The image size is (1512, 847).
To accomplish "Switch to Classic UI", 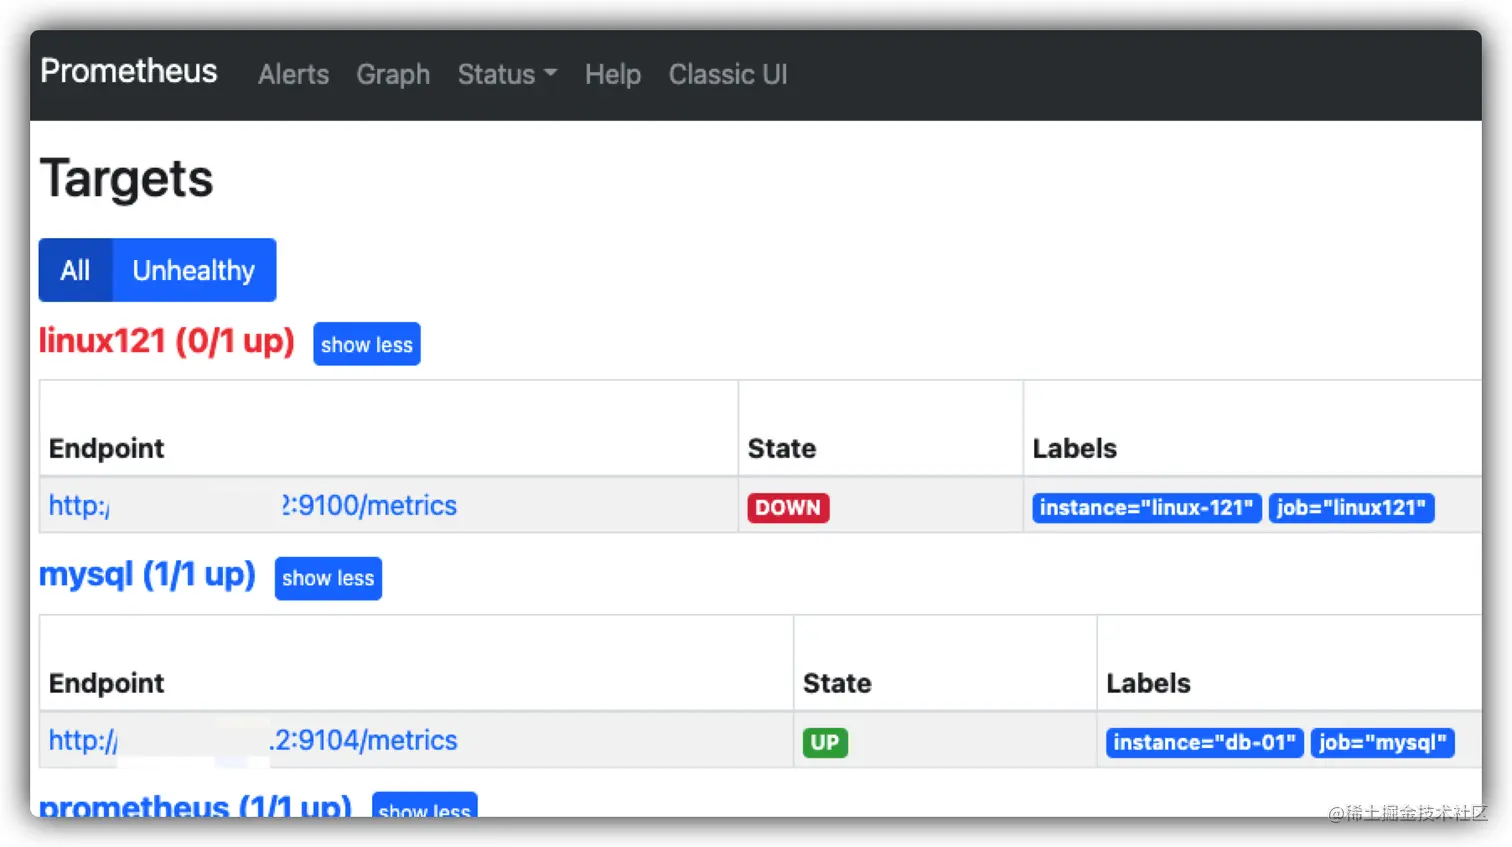I will coord(728,74).
